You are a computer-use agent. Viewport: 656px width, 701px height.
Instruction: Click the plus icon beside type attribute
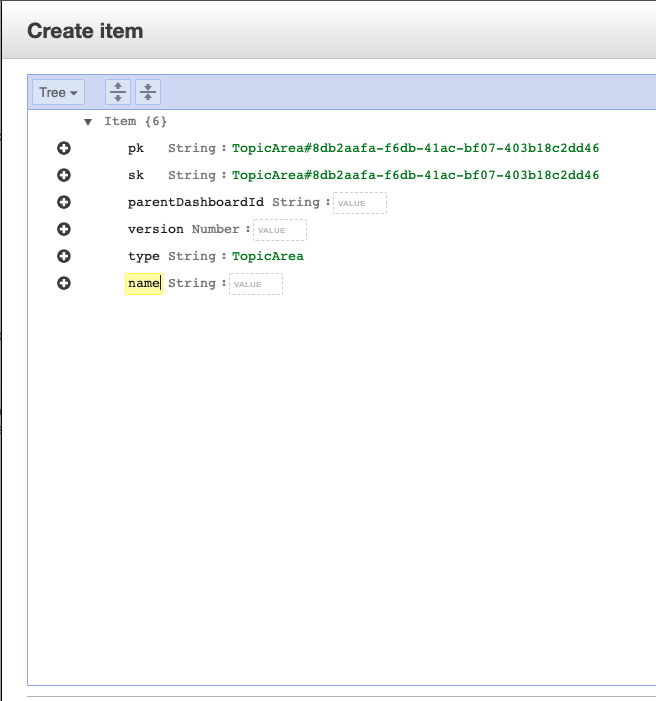click(64, 256)
